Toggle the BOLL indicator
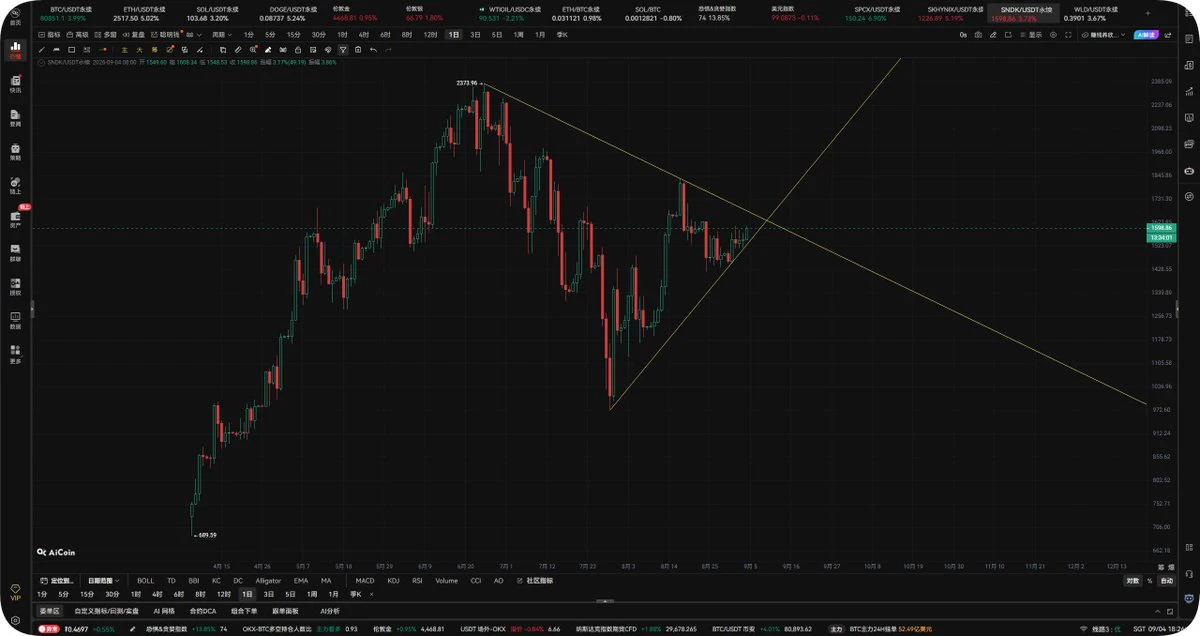The width and height of the screenshot is (1200, 636). click(145, 581)
